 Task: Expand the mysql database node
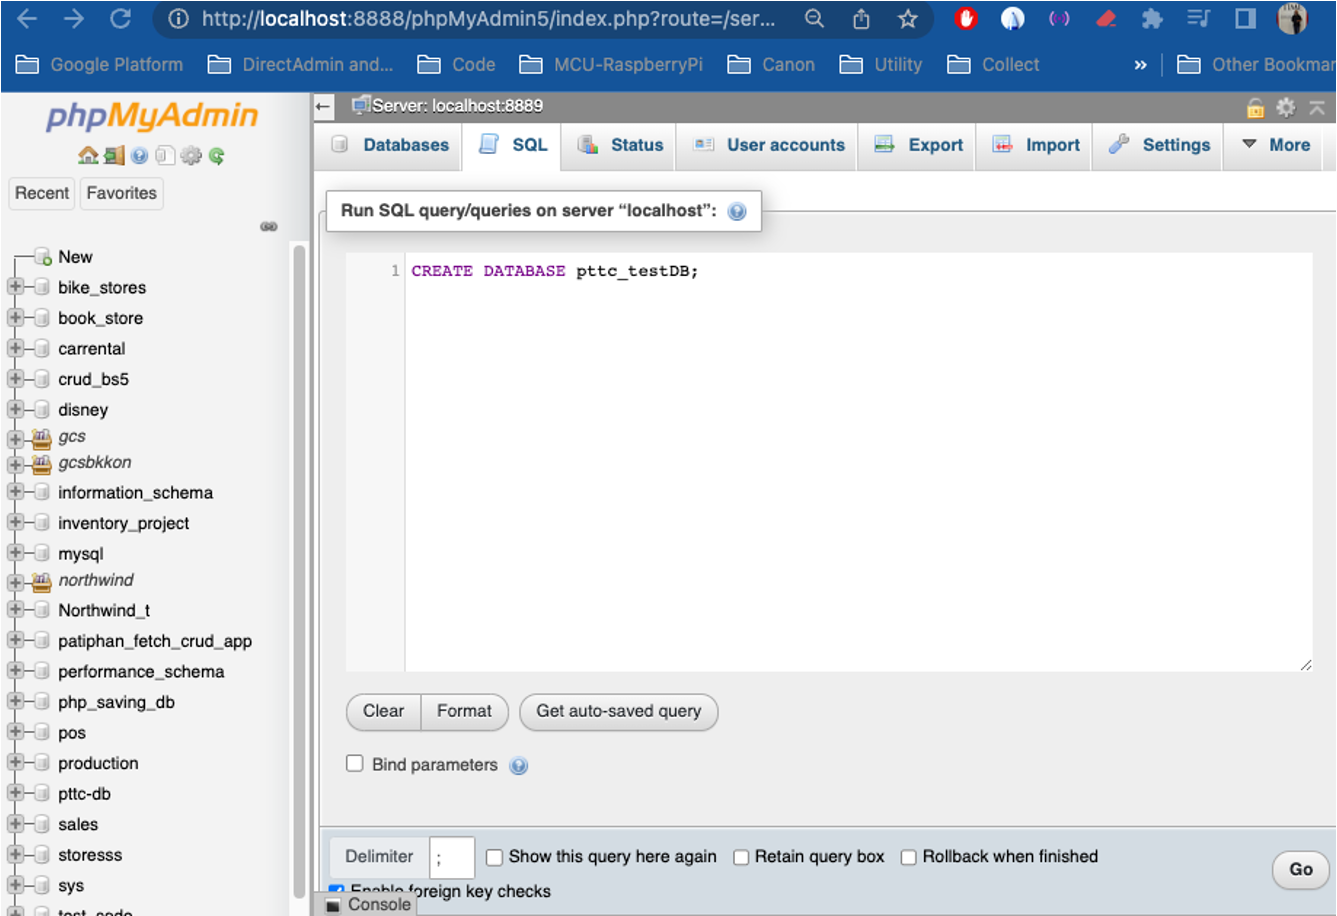(x=16, y=554)
